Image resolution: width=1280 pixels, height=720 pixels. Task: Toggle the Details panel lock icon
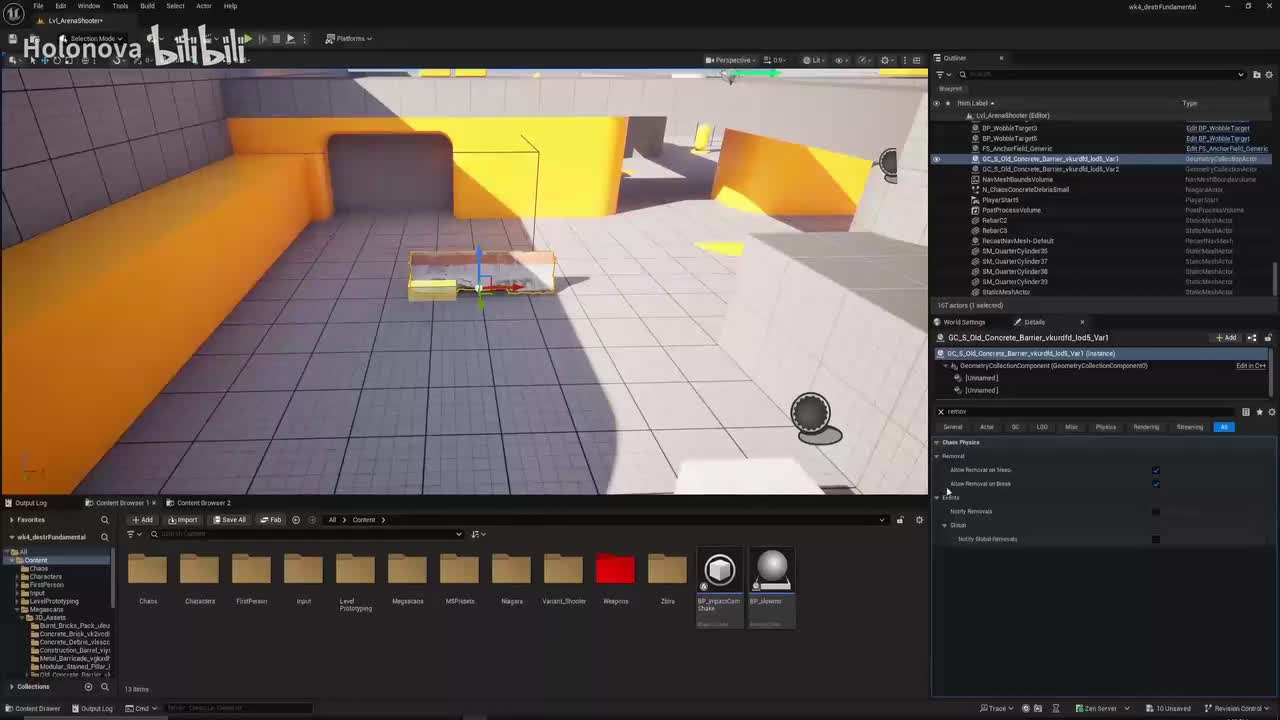click(x=1268, y=338)
